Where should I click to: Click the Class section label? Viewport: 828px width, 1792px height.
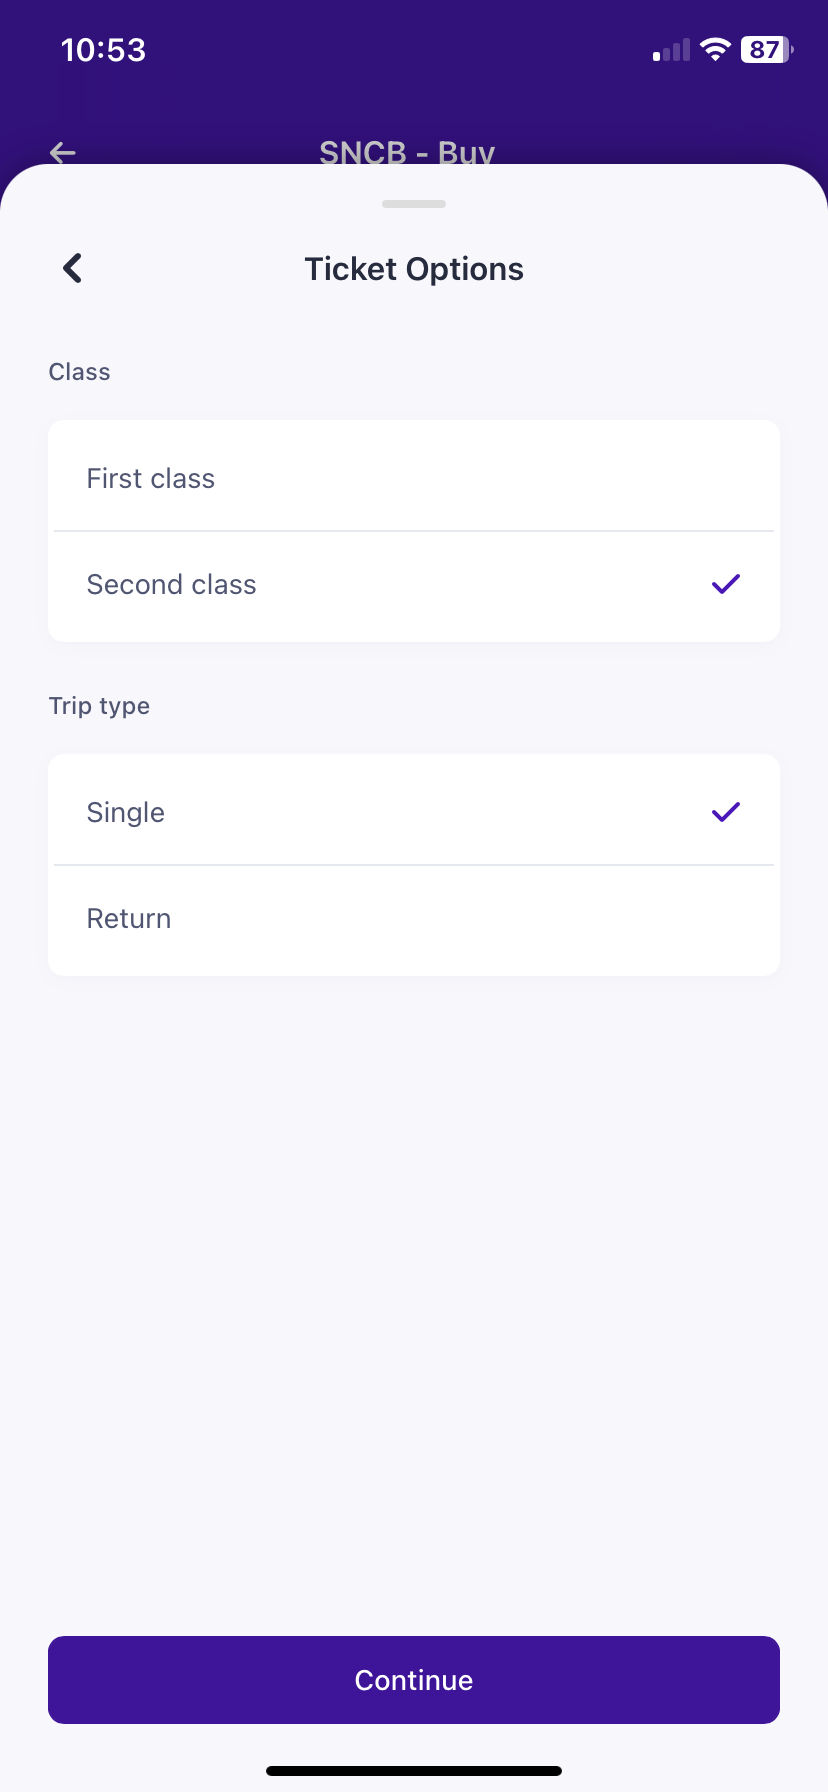tap(80, 372)
